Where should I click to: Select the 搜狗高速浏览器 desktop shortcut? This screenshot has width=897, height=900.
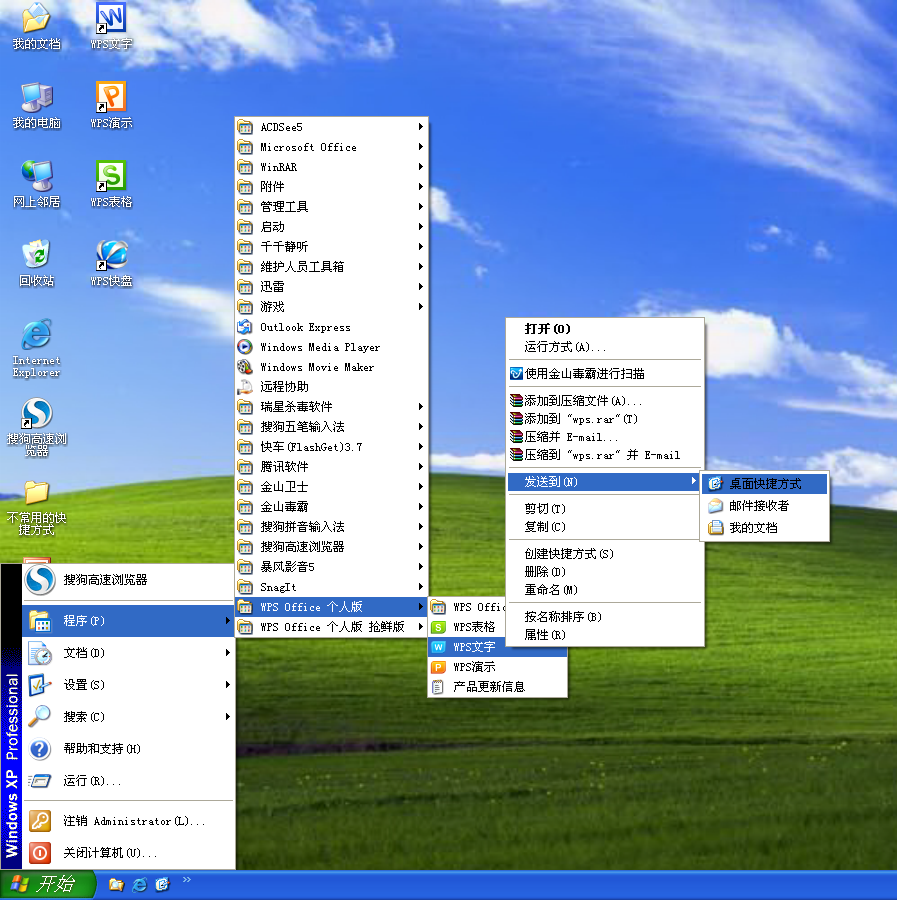[x=36, y=428]
